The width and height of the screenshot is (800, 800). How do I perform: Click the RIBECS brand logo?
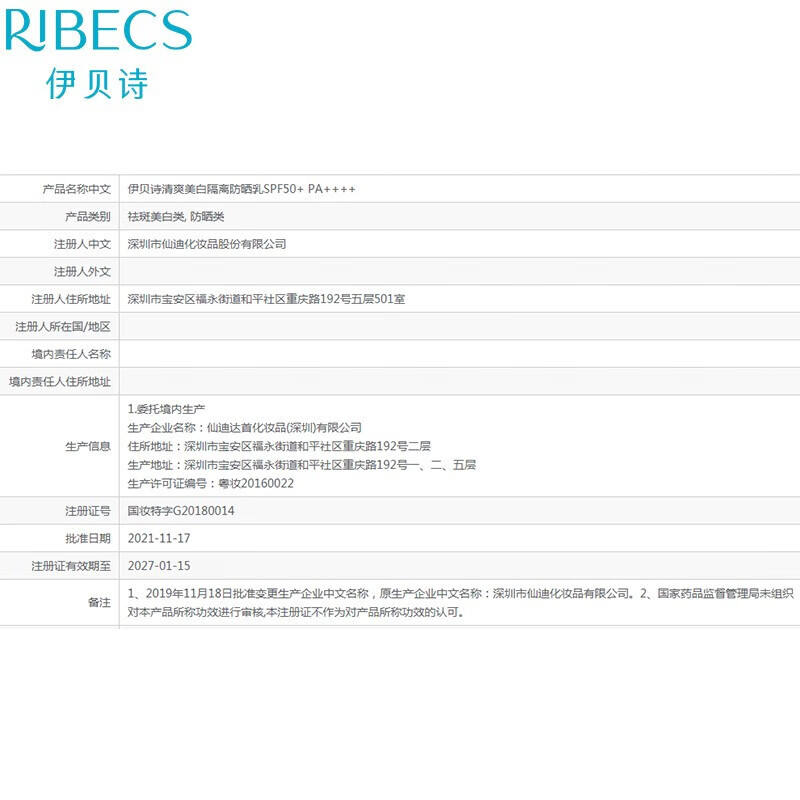[x=97, y=30]
